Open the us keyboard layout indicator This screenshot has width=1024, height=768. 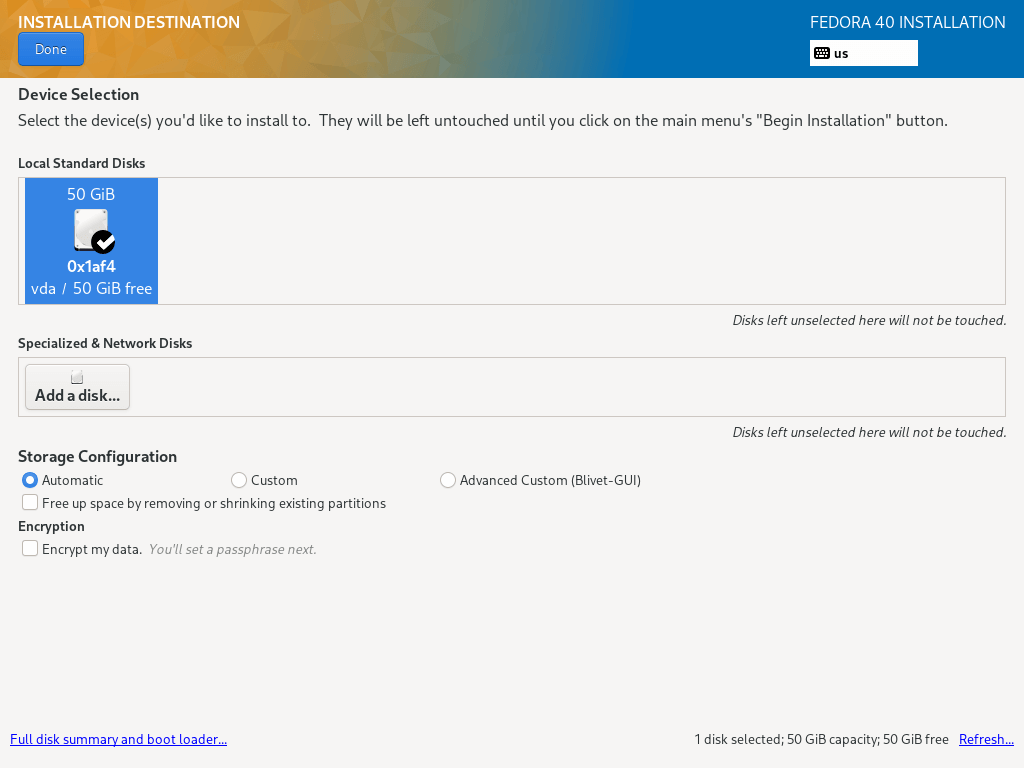click(863, 54)
